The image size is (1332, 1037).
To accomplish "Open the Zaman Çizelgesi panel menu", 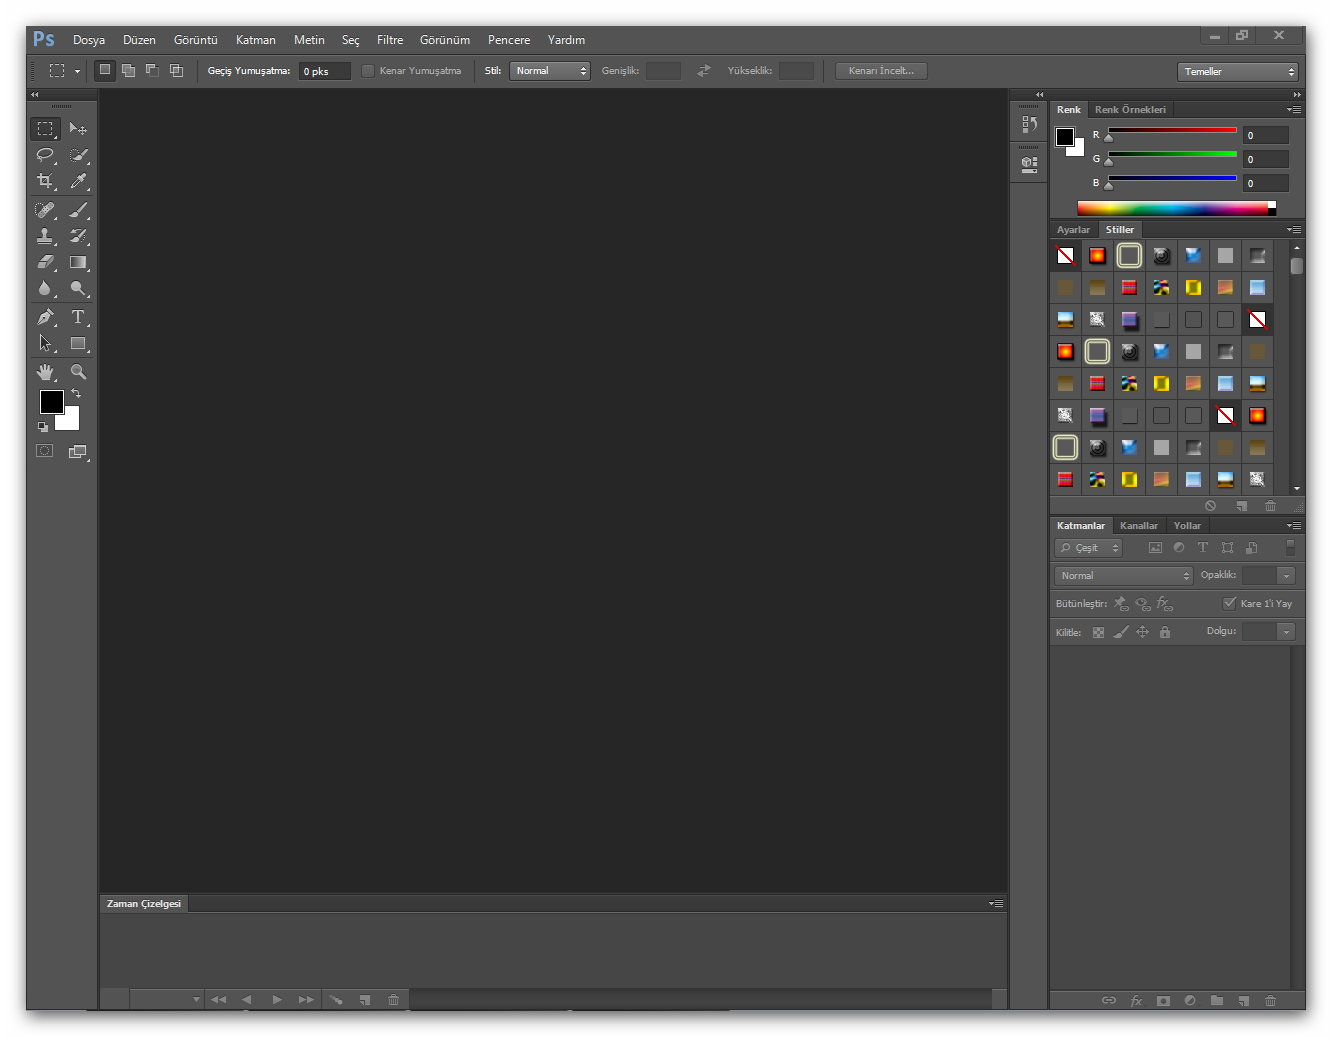I will pos(996,903).
